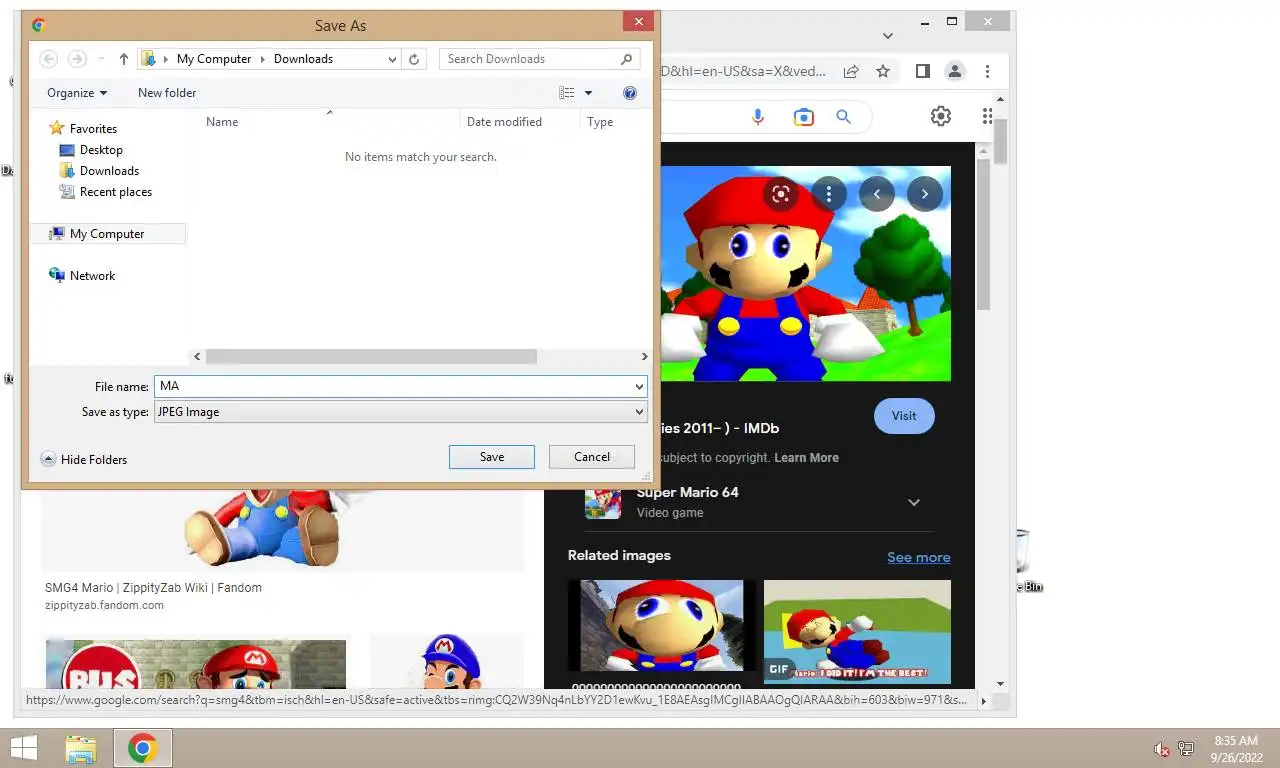This screenshot has width=1280, height=768.
Task: Select Network in navigation pane
Action: [92, 276]
